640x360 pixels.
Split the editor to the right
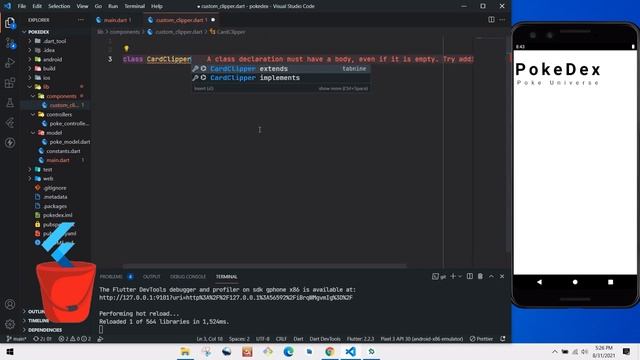click(x=491, y=20)
